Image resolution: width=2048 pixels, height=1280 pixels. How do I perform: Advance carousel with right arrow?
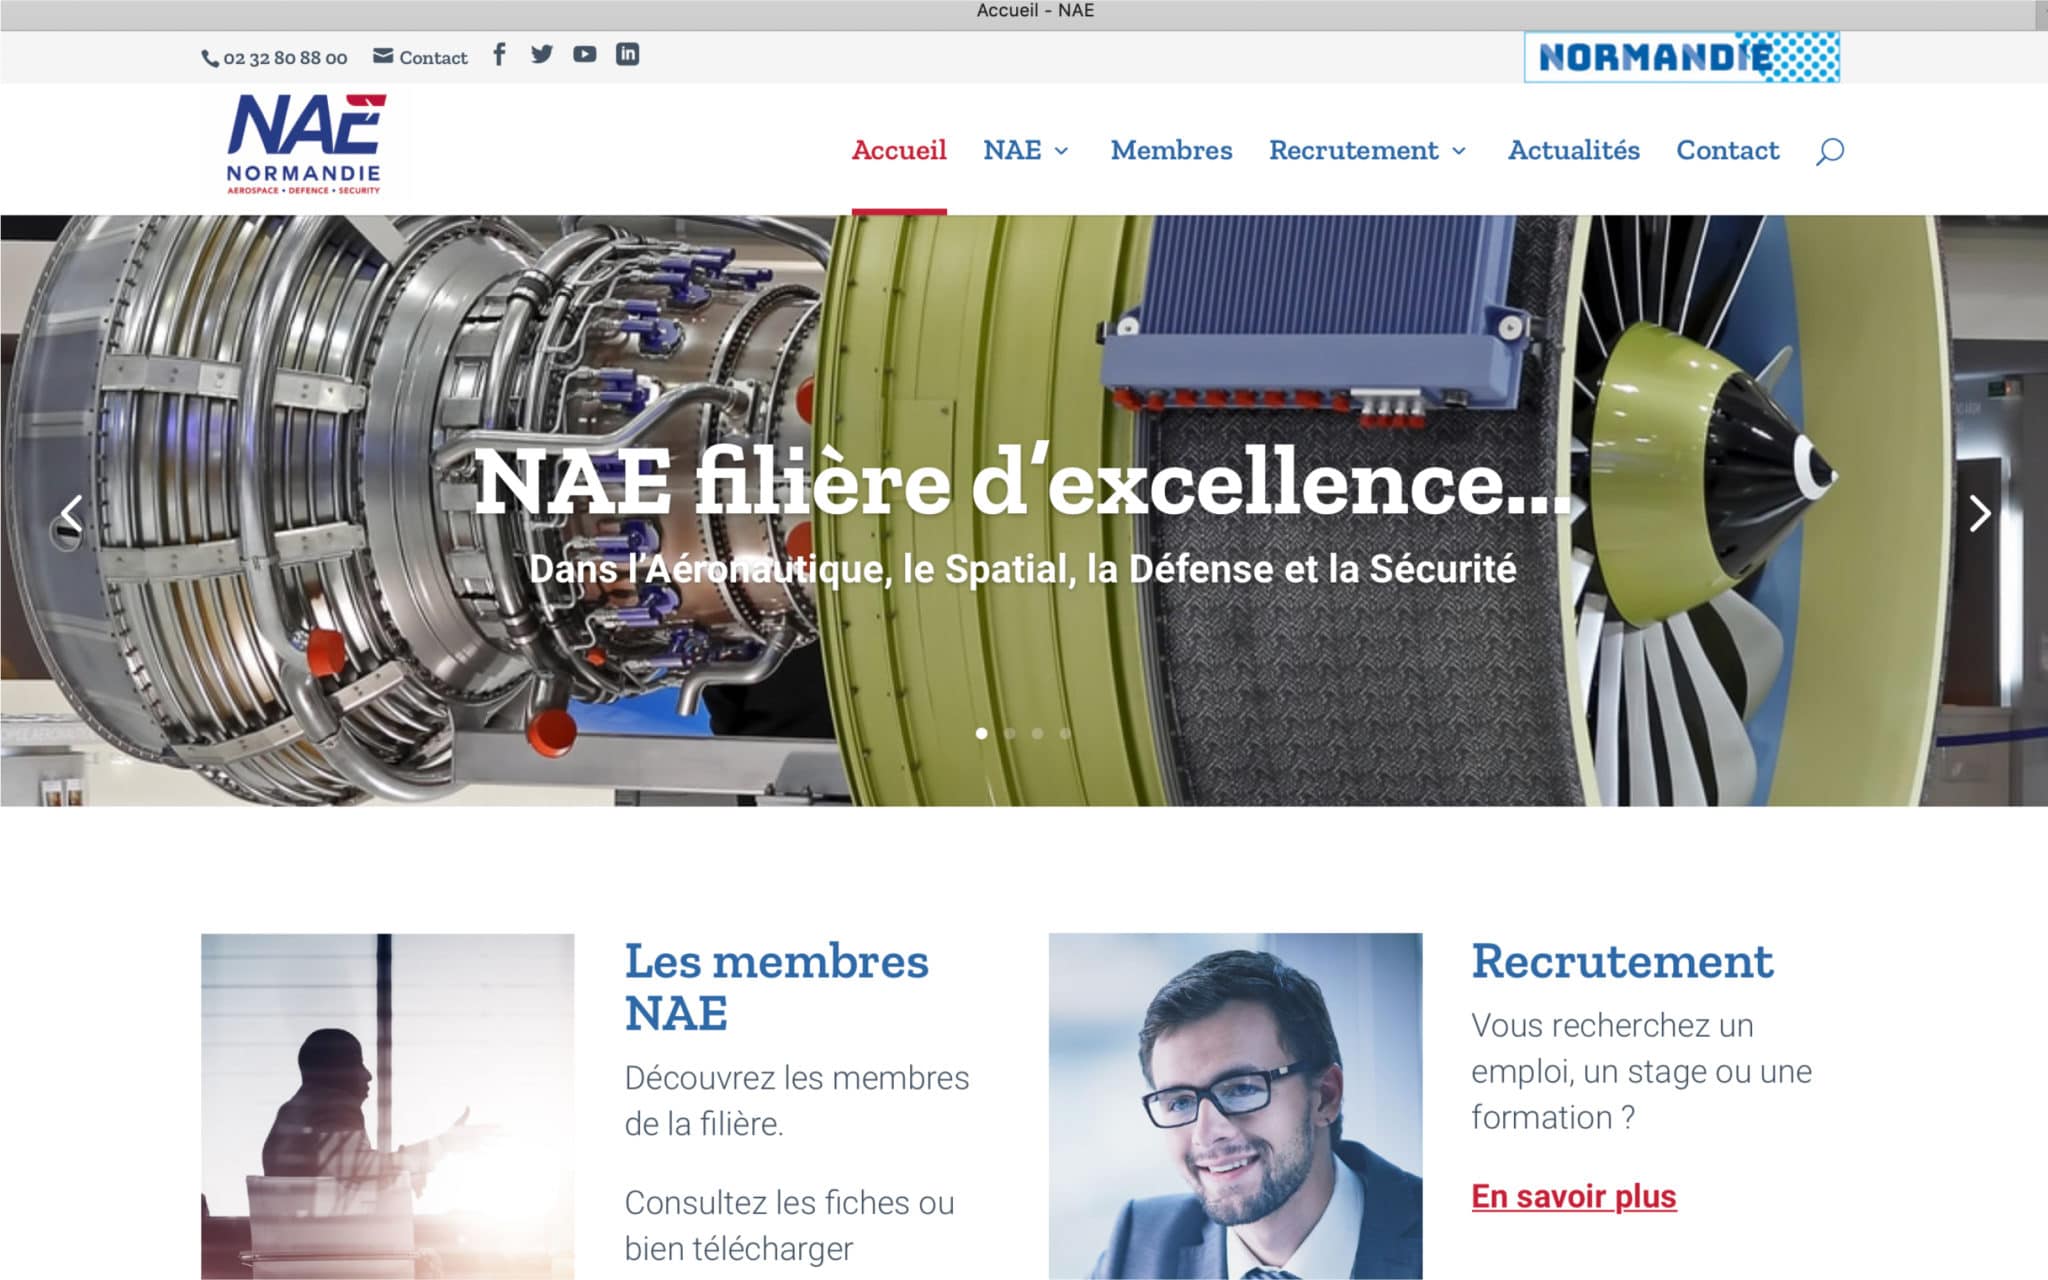[1979, 513]
